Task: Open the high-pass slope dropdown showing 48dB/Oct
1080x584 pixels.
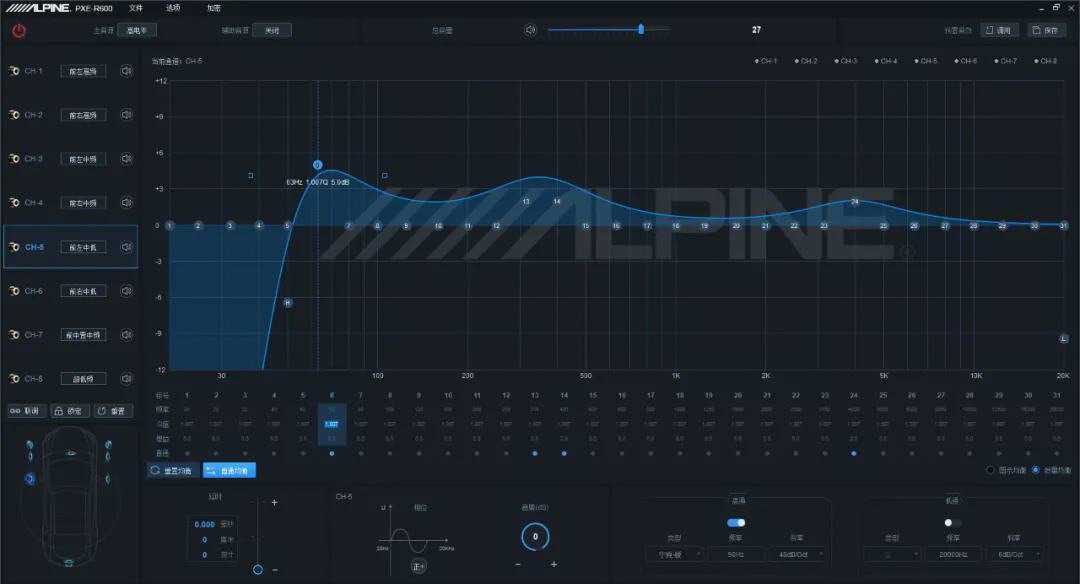Action: [x=796, y=554]
